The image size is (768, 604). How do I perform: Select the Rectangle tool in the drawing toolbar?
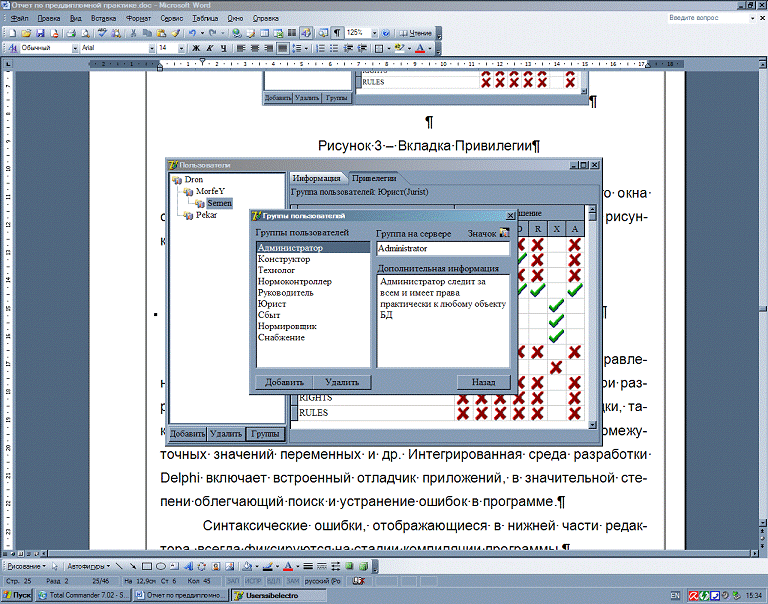coord(146,566)
